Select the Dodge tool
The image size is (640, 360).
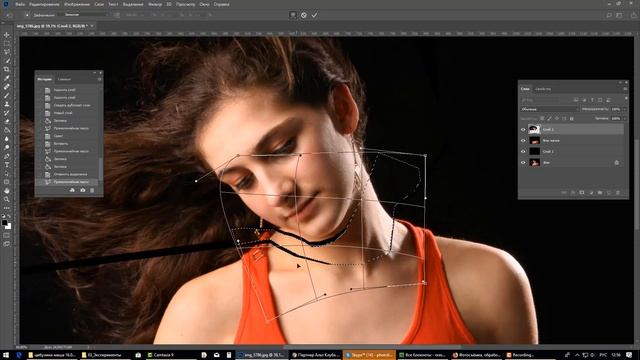tap(7, 147)
